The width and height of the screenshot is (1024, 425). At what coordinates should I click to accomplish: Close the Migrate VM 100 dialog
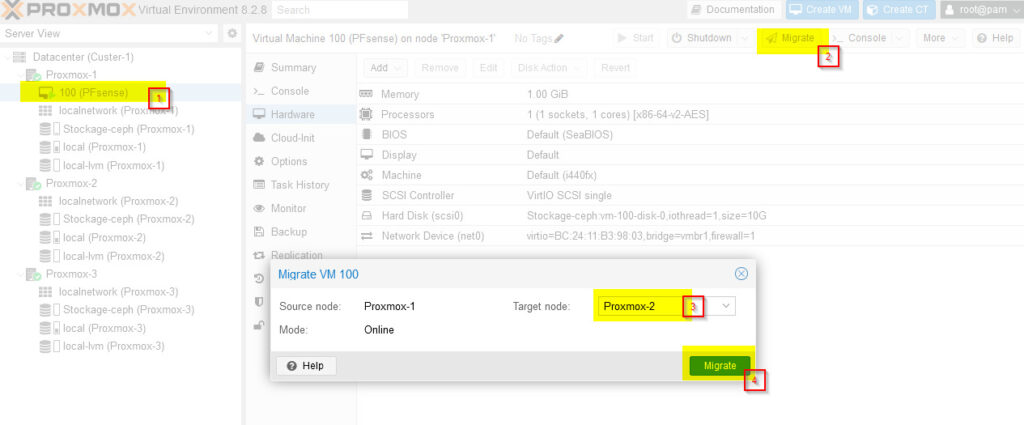tap(741, 274)
